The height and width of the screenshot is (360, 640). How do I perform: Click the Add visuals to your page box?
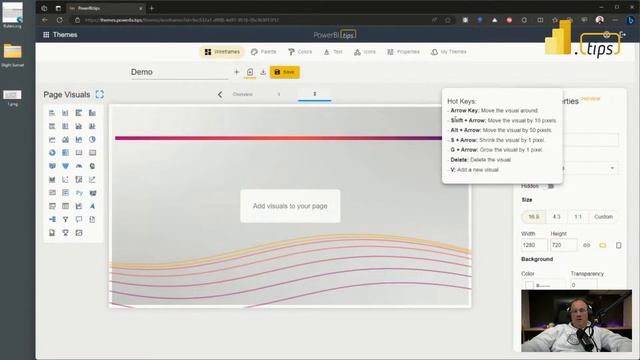click(290, 206)
